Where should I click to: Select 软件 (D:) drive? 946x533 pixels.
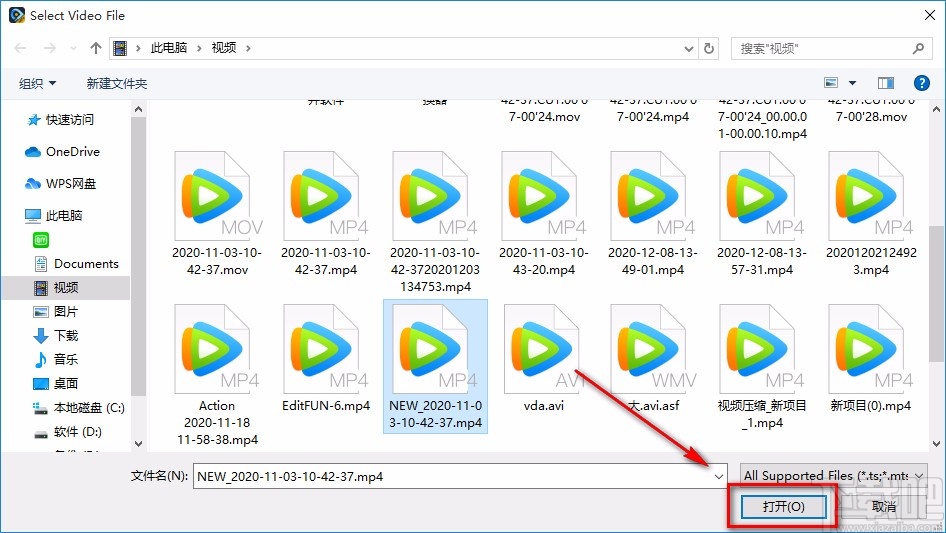[x=68, y=432]
